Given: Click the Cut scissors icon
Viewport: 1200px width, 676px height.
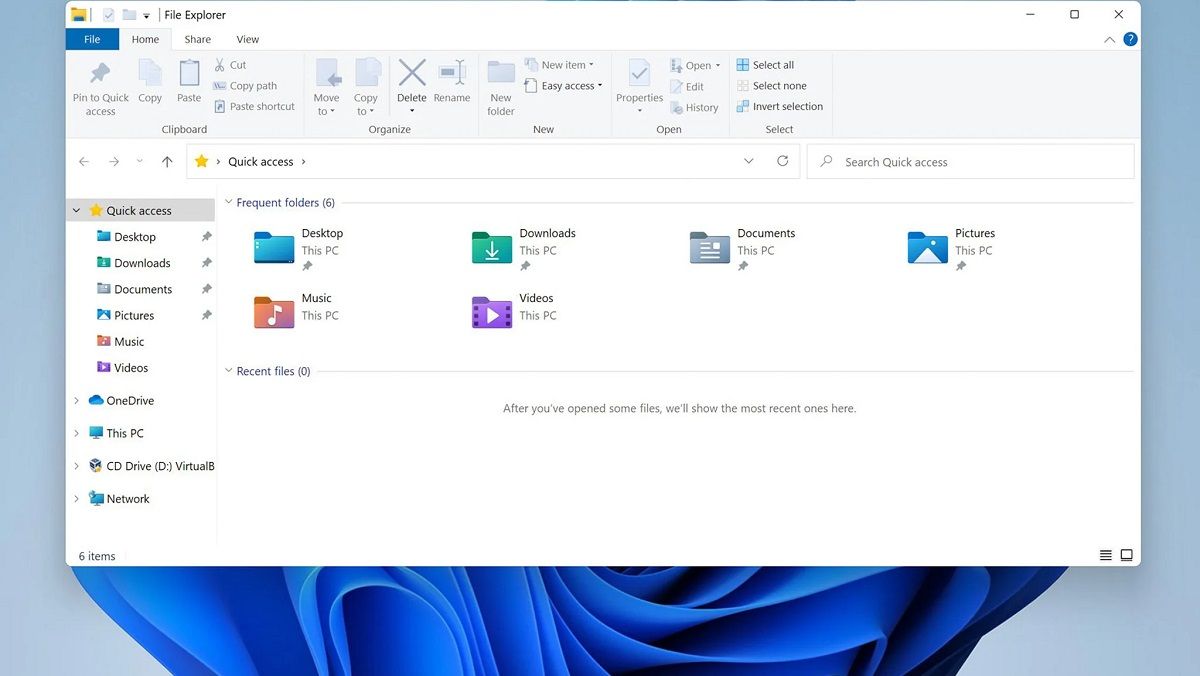Looking at the screenshot, I should click(x=220, y=65).
